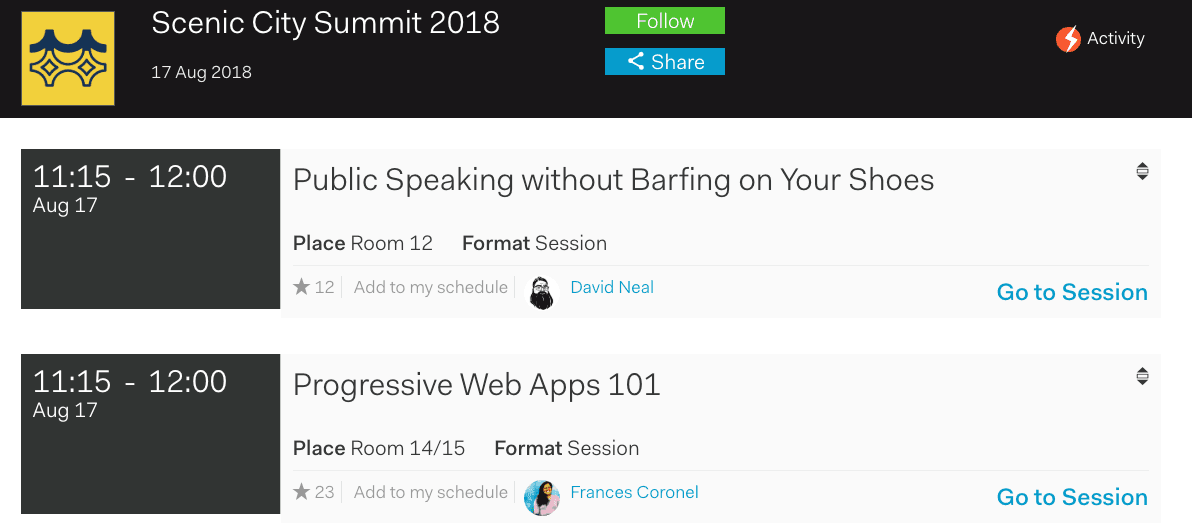1192x532 pixels.
Task: Open the Activity menu item
Action: [x=1115, y=39]
